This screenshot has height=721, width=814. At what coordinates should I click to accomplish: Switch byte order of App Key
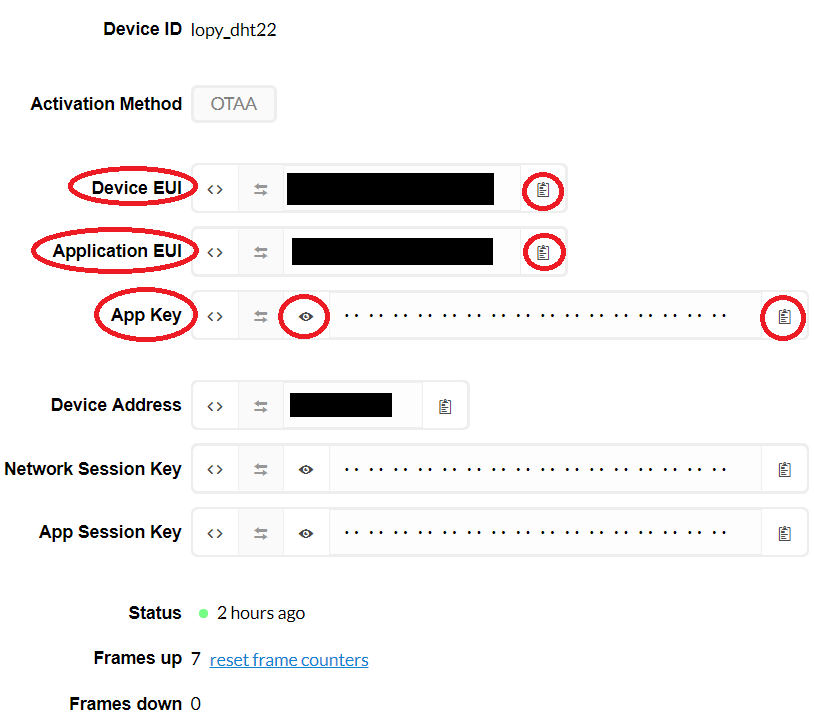pos(261,316)
